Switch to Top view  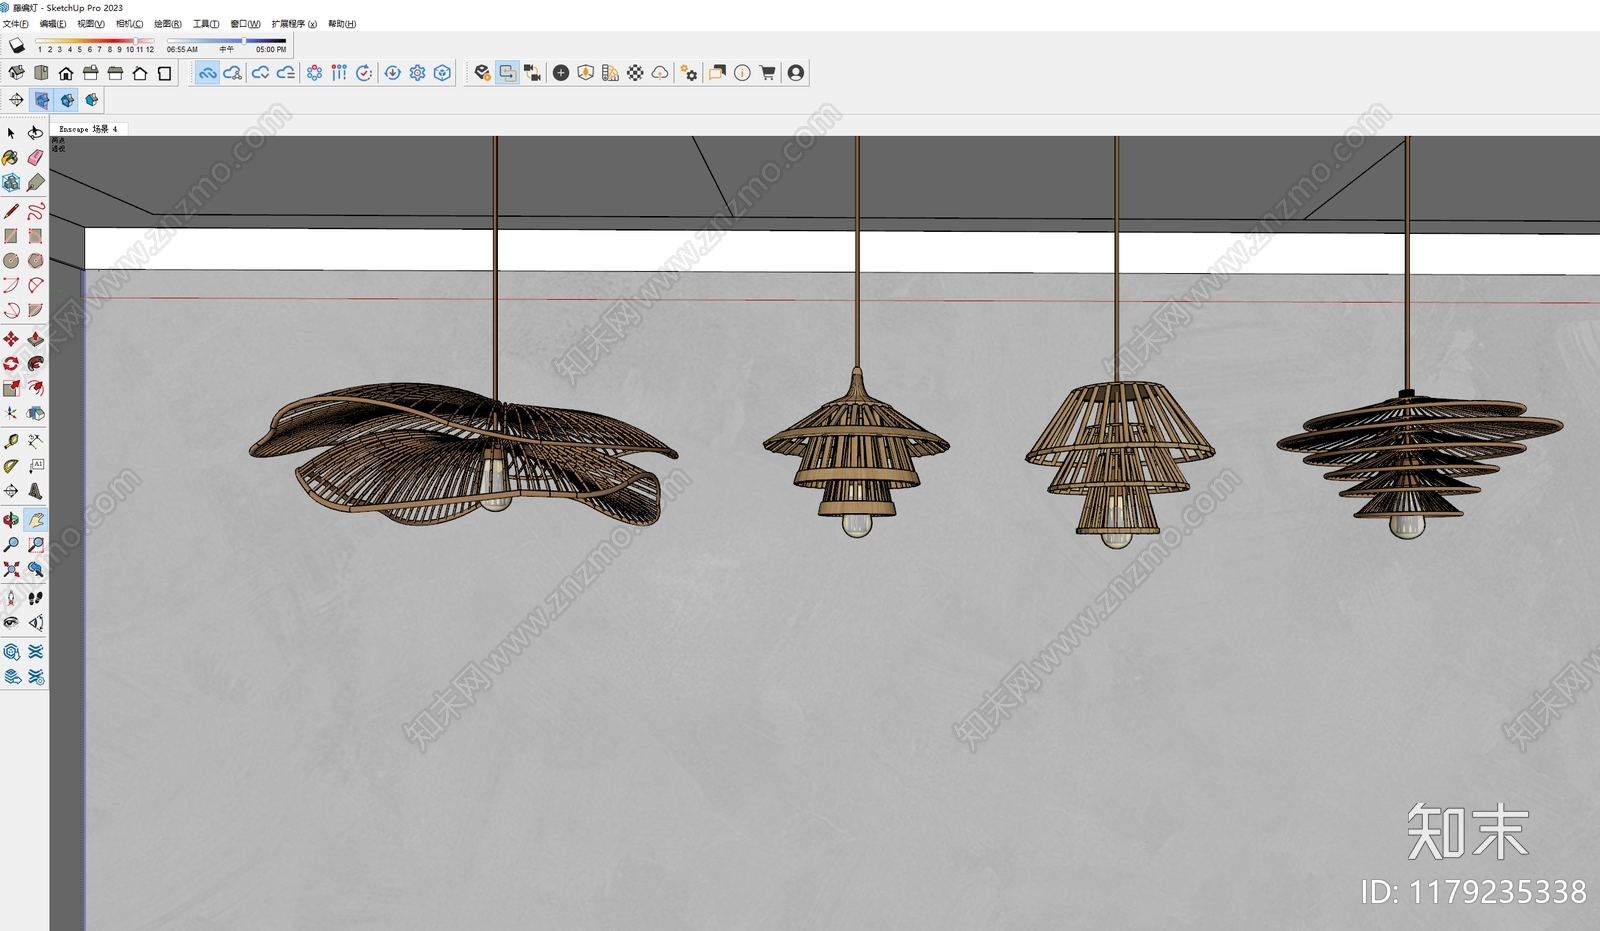[x=41, y=73]
